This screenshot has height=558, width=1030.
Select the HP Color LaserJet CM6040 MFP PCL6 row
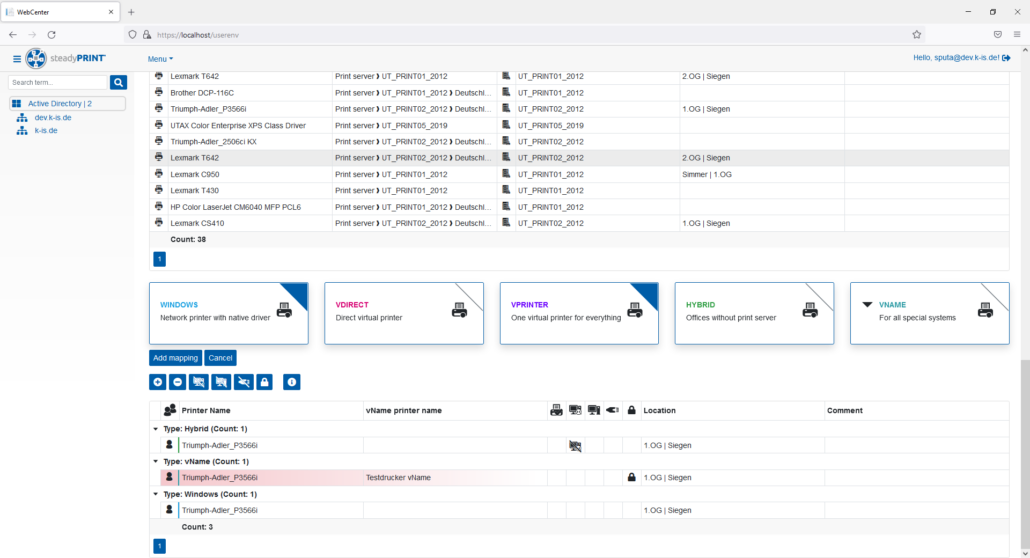click(579, 206)
